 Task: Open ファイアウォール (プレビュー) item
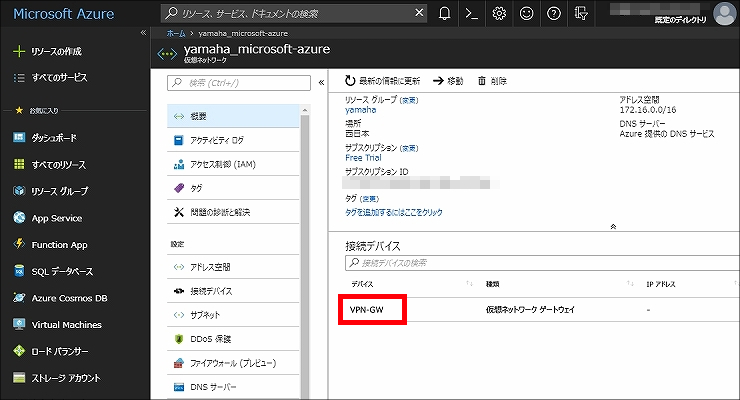click(x=233, y=363)
